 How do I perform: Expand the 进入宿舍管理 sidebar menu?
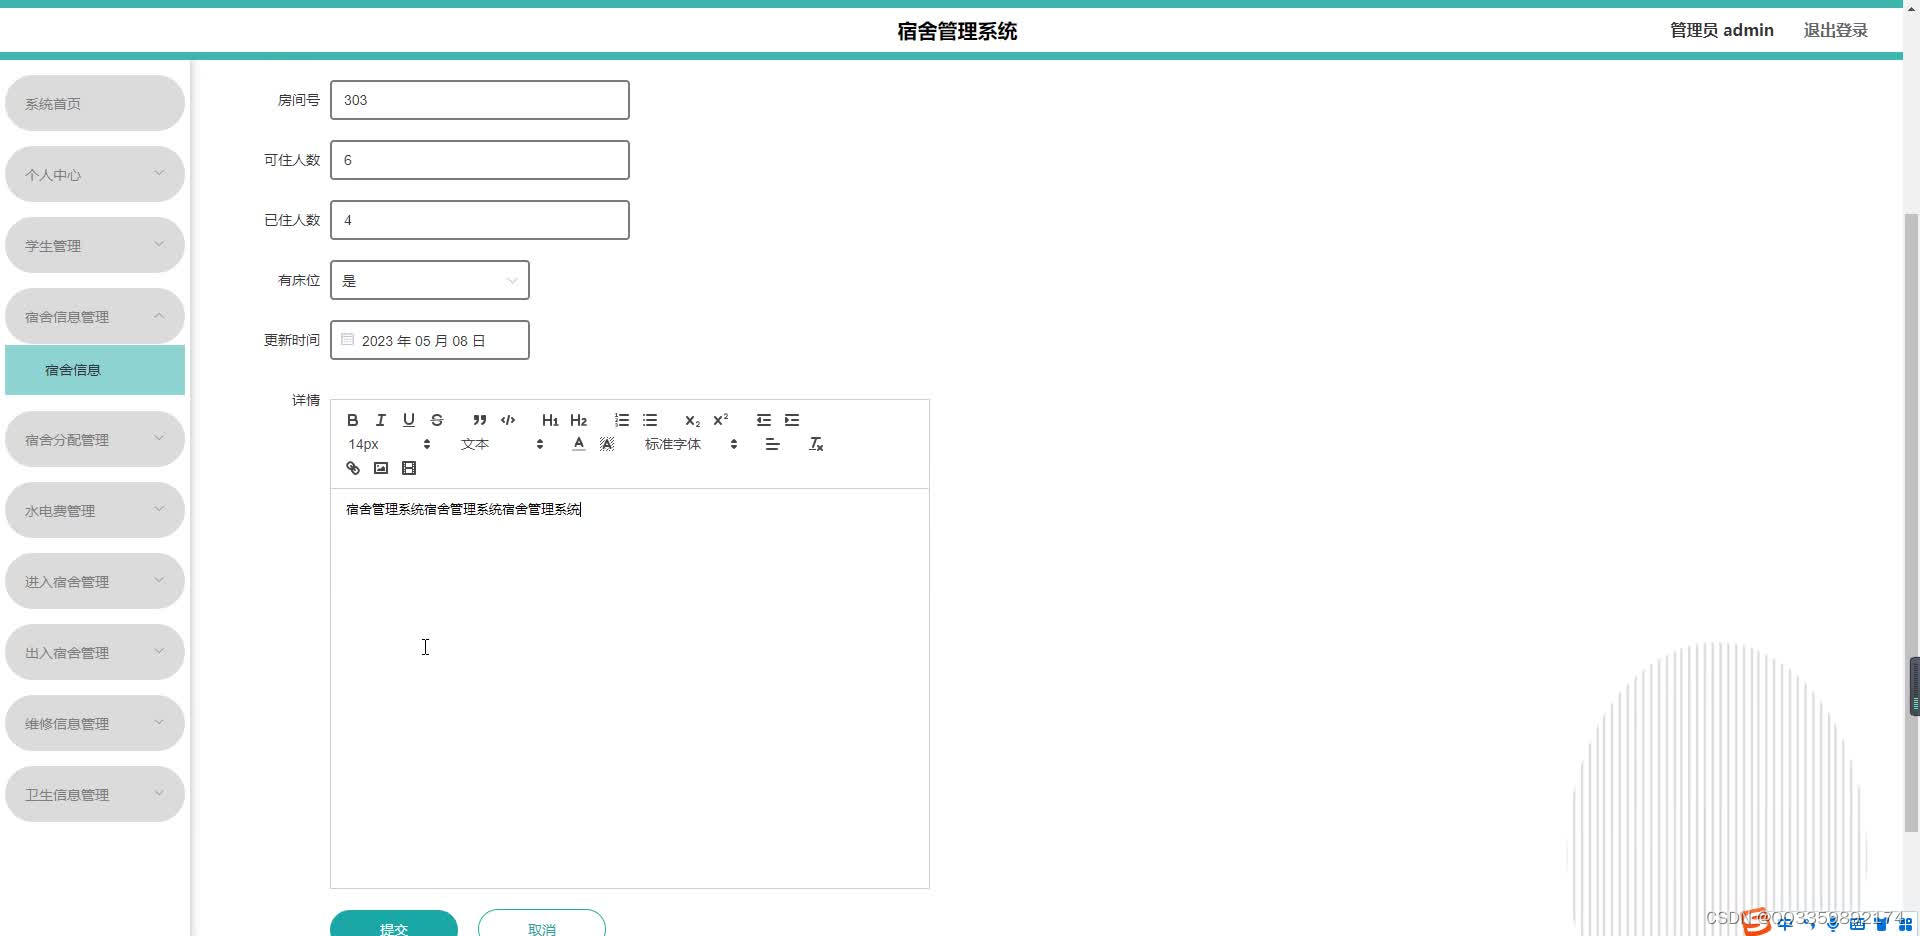coord(95,581)
